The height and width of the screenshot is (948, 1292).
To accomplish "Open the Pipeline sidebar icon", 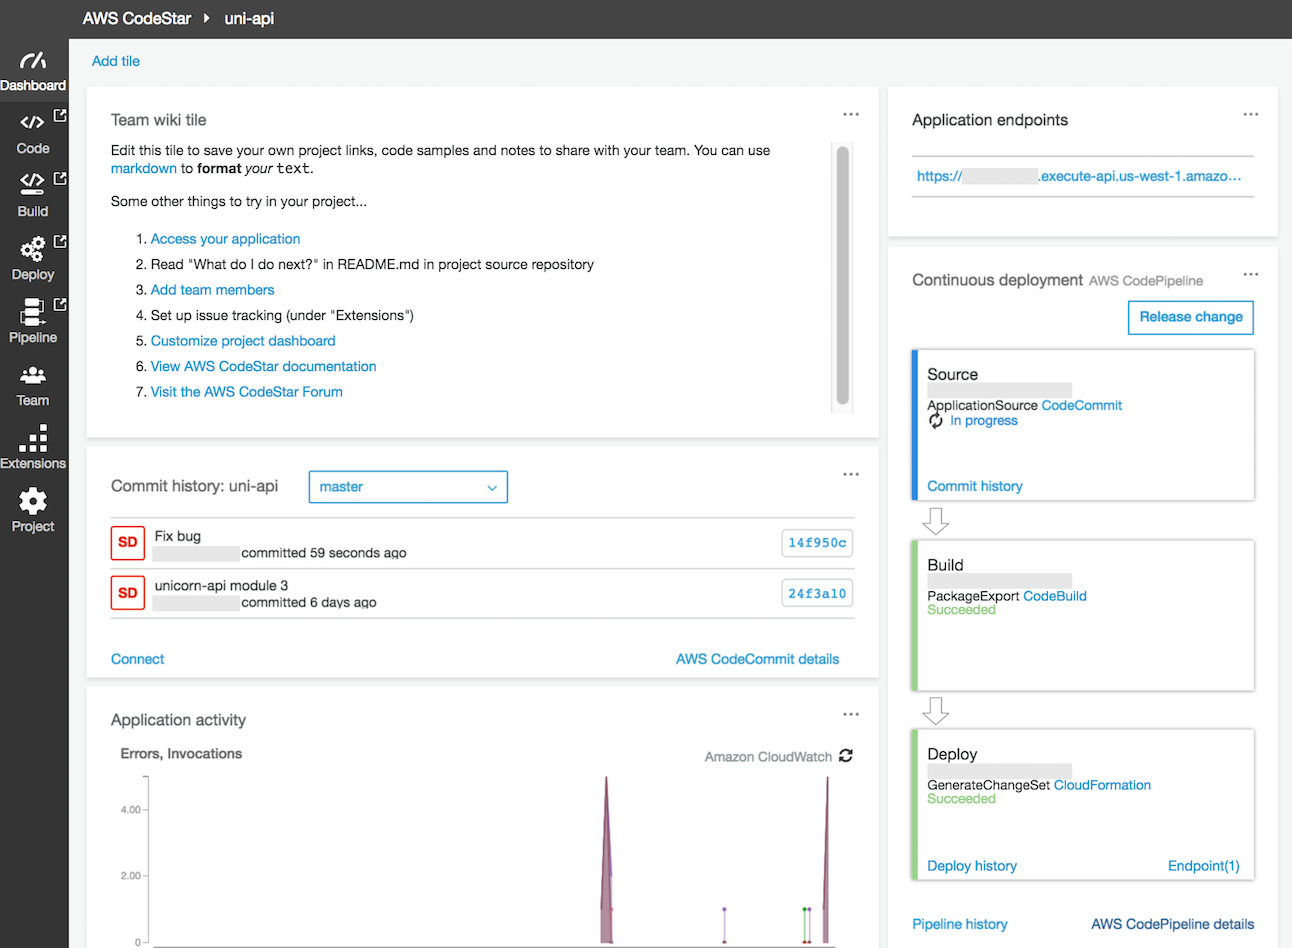I will [32, 312].
